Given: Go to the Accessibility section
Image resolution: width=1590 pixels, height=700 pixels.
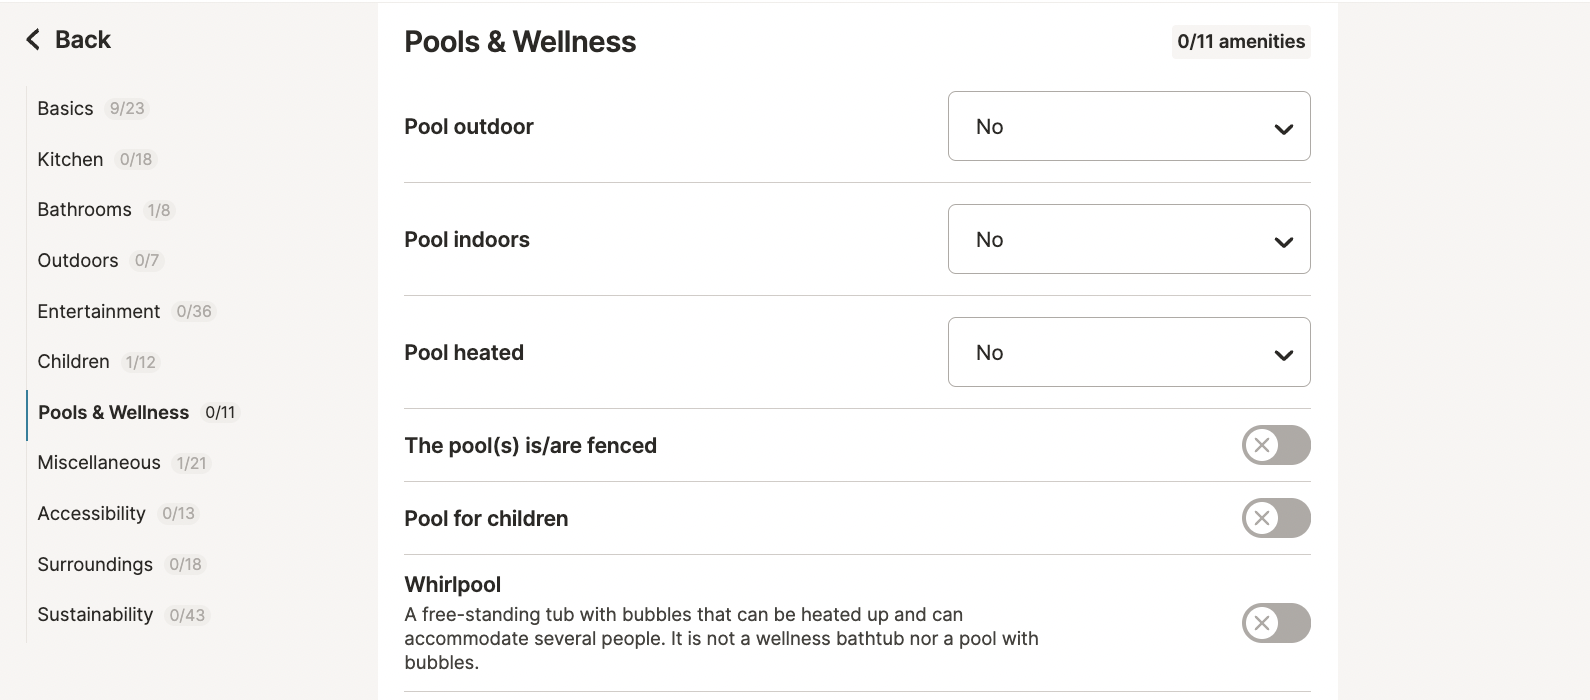Looking at the screenshot, I should point(91,514).
